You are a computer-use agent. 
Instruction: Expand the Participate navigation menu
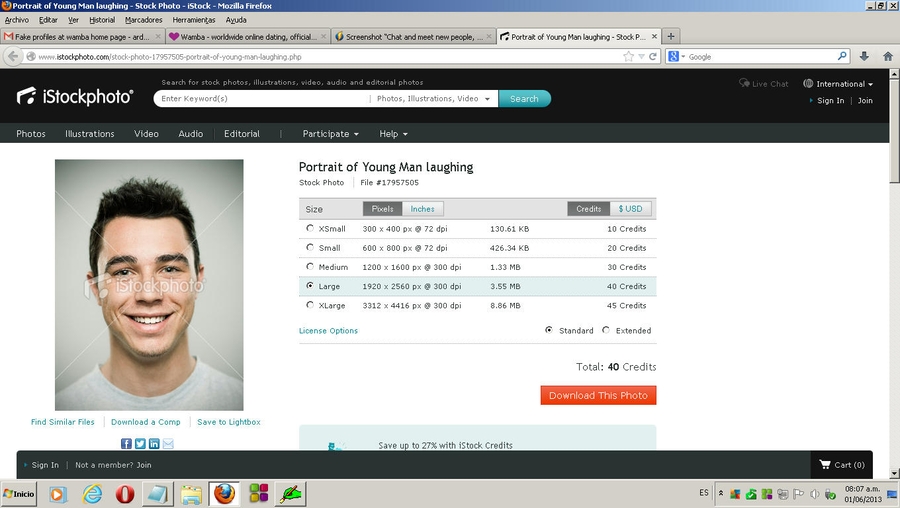(331, 134)
